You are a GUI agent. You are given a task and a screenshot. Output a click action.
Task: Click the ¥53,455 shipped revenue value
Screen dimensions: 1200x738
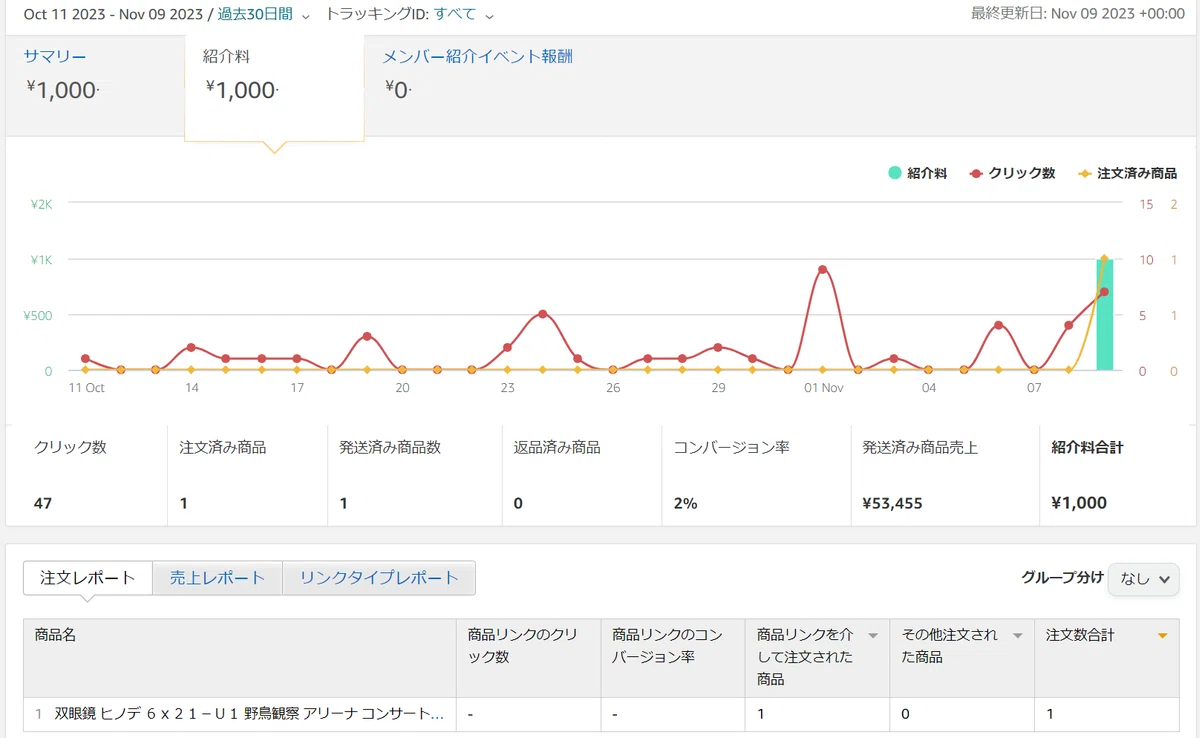pos(893,504)
